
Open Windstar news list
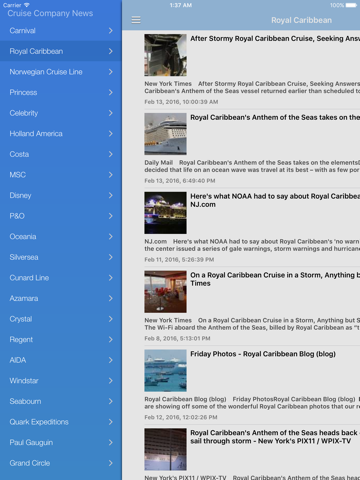[x=61, y=381]
